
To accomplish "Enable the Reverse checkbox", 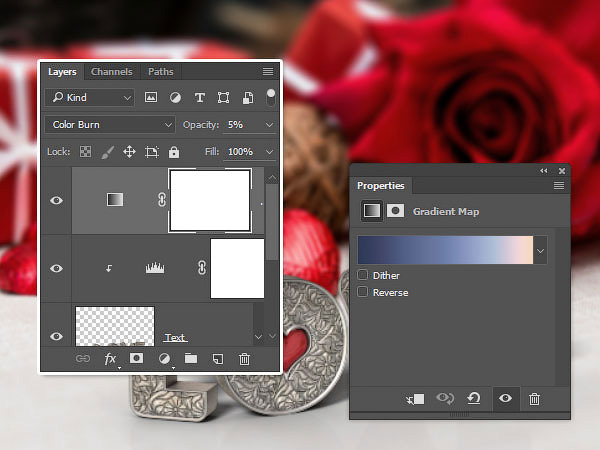I will click(363, 292).
